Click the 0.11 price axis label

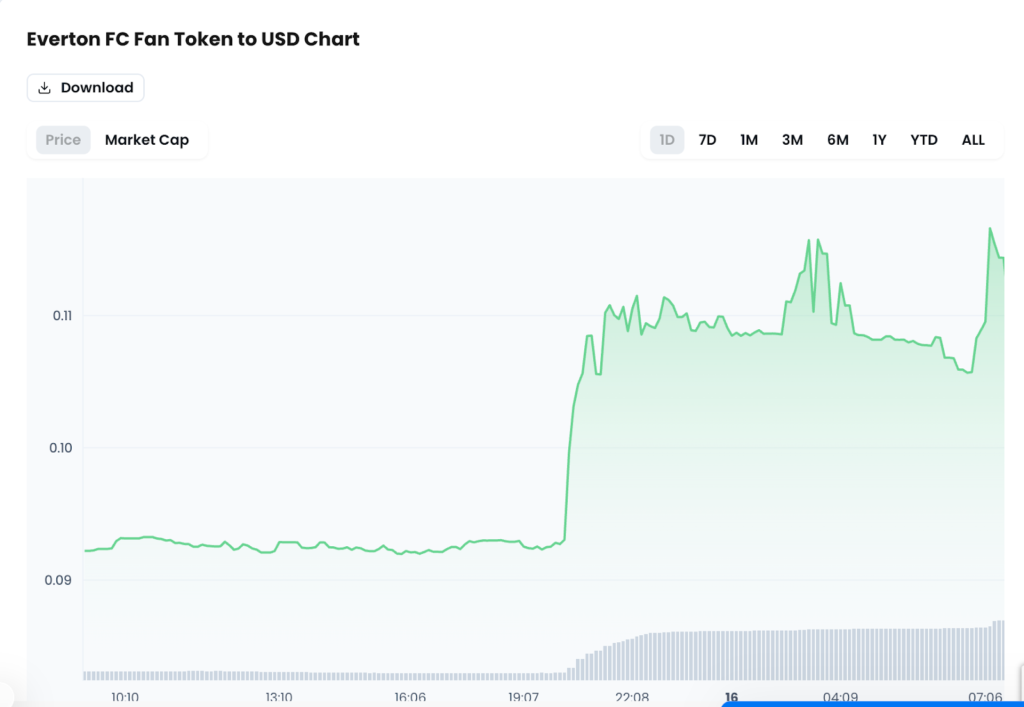pos(62,315)
